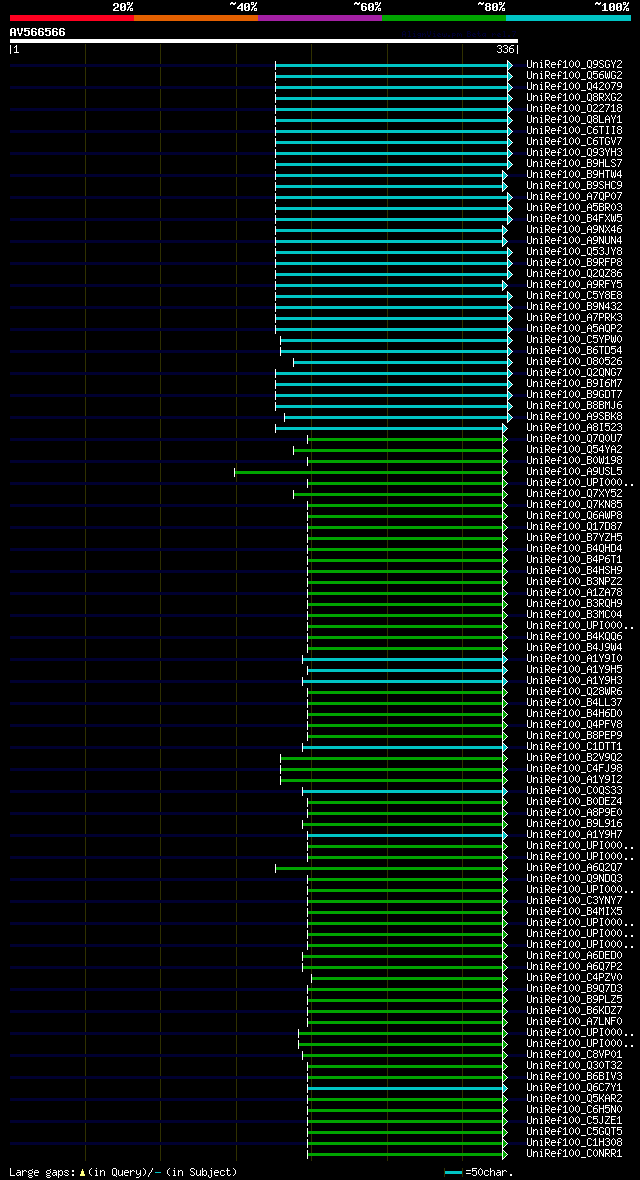
Task: Click the UniRef100_C5Y8E8 label
Action: pyautogui.click(x=574, y=296)
